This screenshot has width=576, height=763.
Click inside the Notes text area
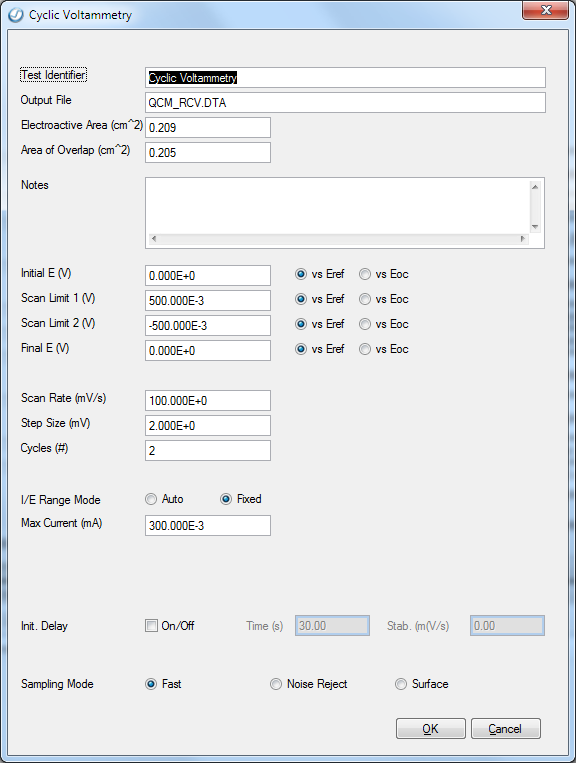point(337,206)
